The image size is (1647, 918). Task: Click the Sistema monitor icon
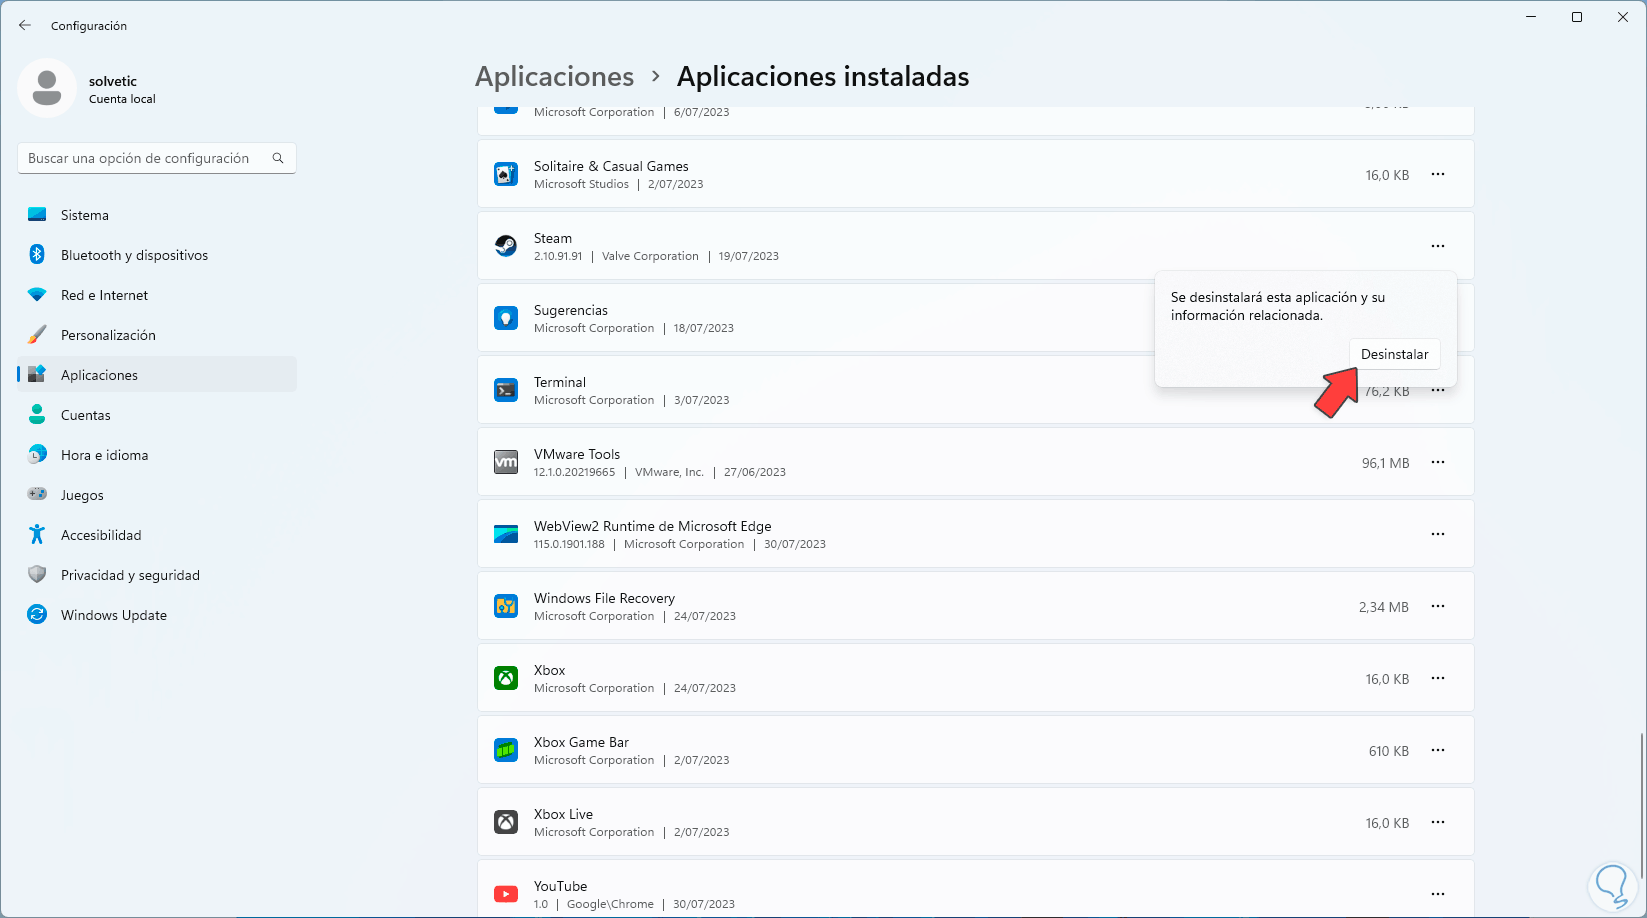pyautogui.click(x=37, y=215)
